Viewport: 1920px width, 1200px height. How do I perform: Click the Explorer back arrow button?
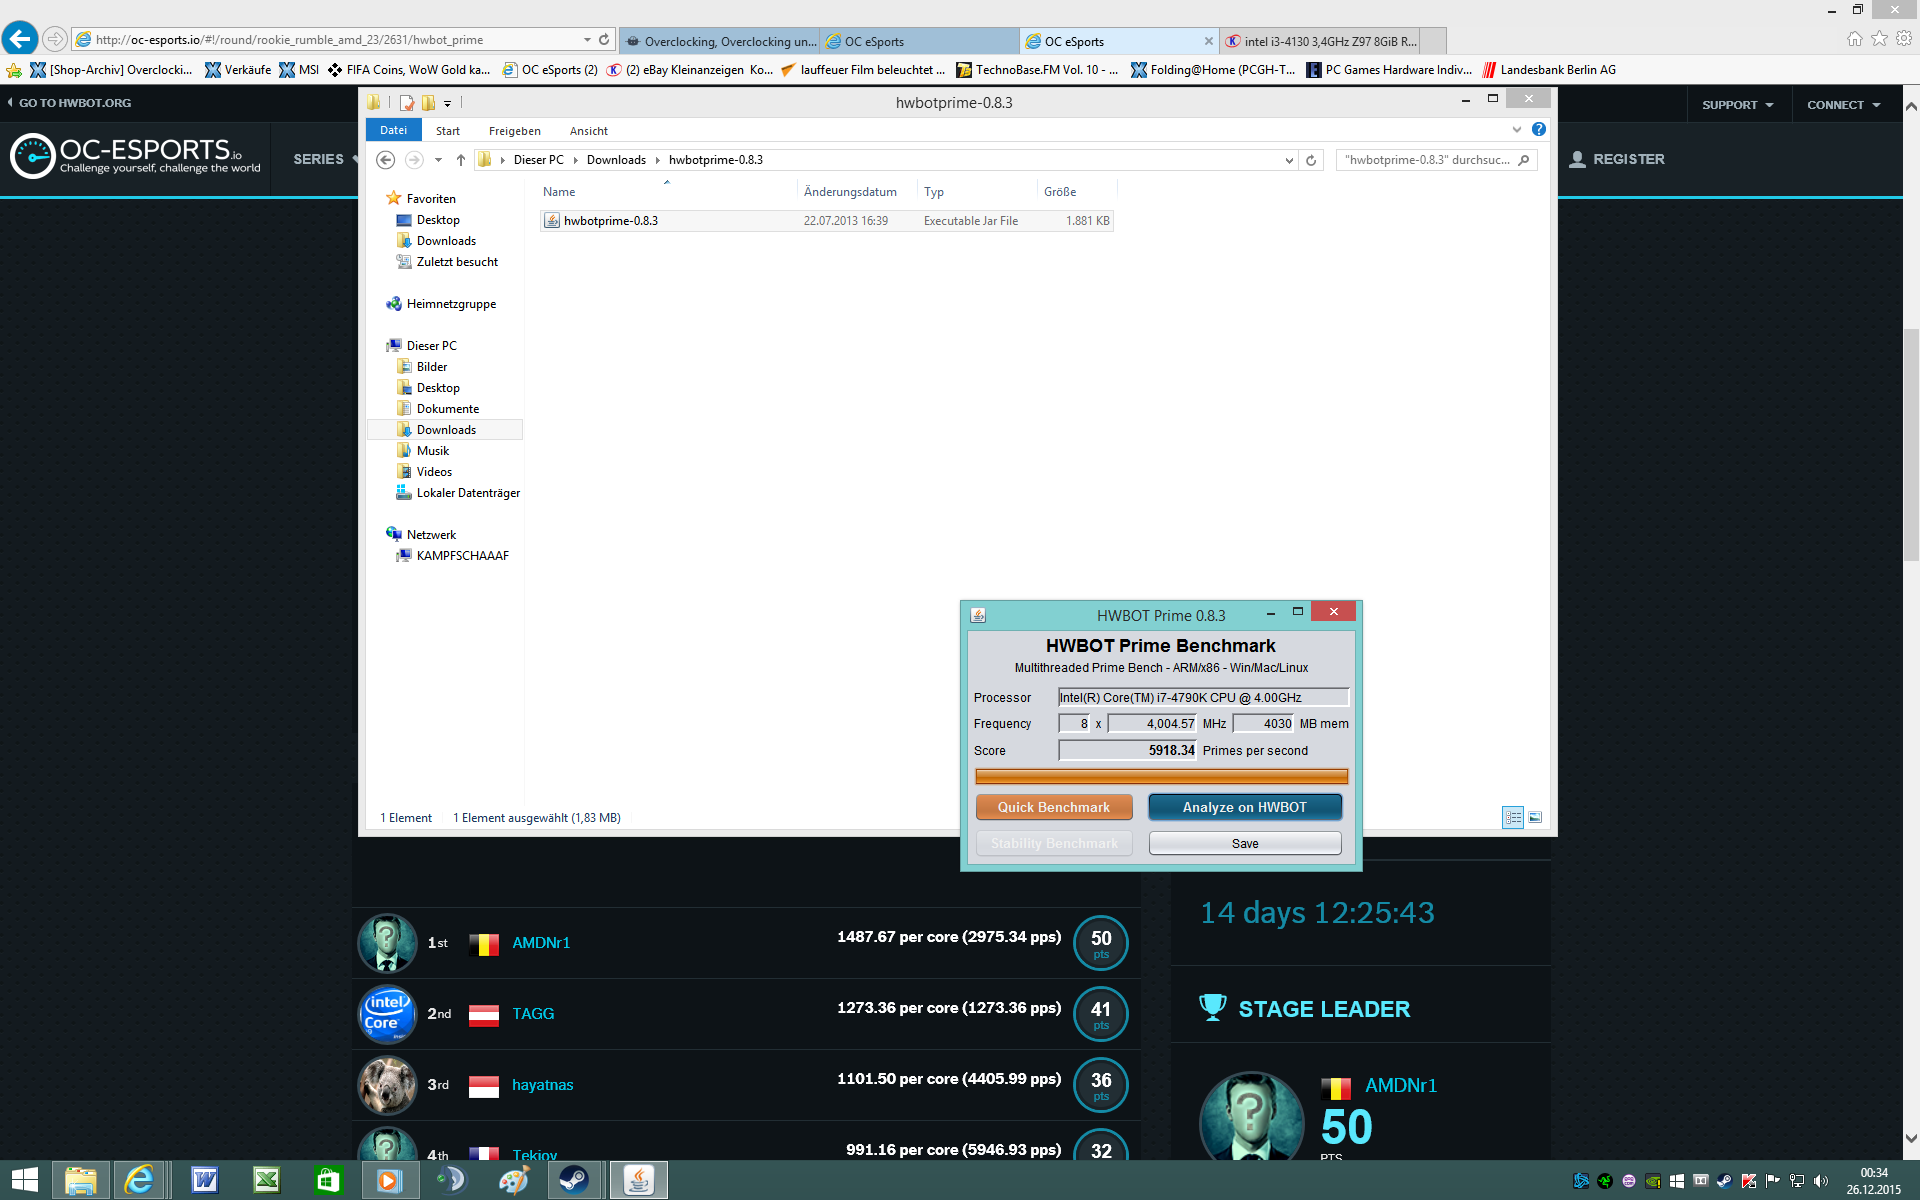(385, 160)
